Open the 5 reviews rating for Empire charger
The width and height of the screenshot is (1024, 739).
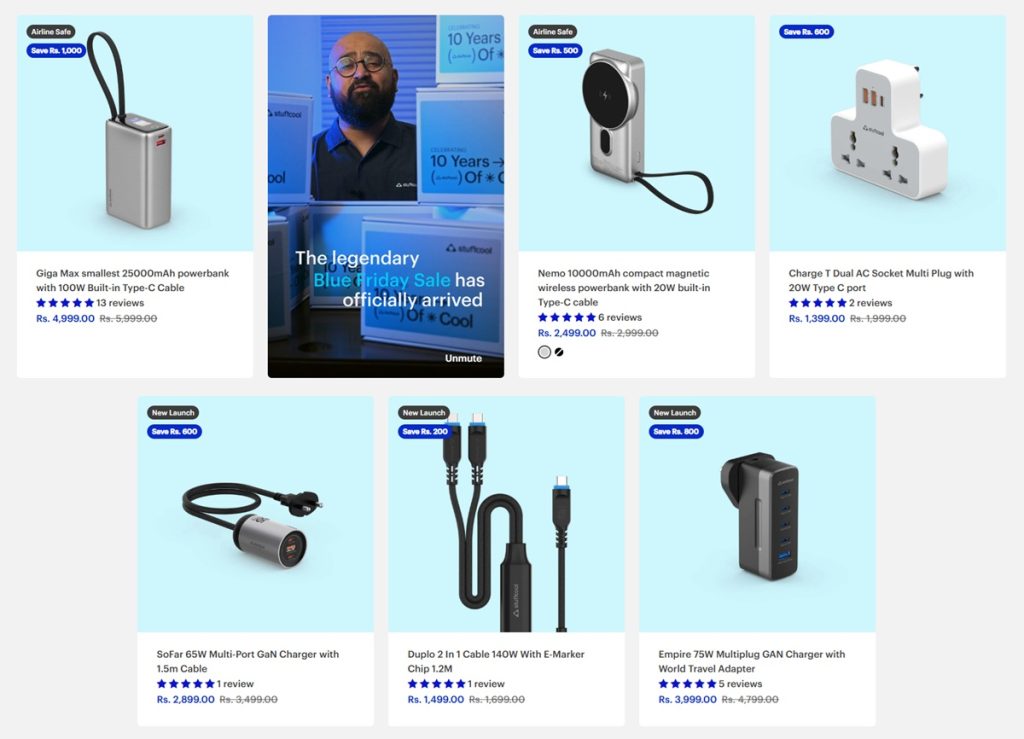pos(710,684)
